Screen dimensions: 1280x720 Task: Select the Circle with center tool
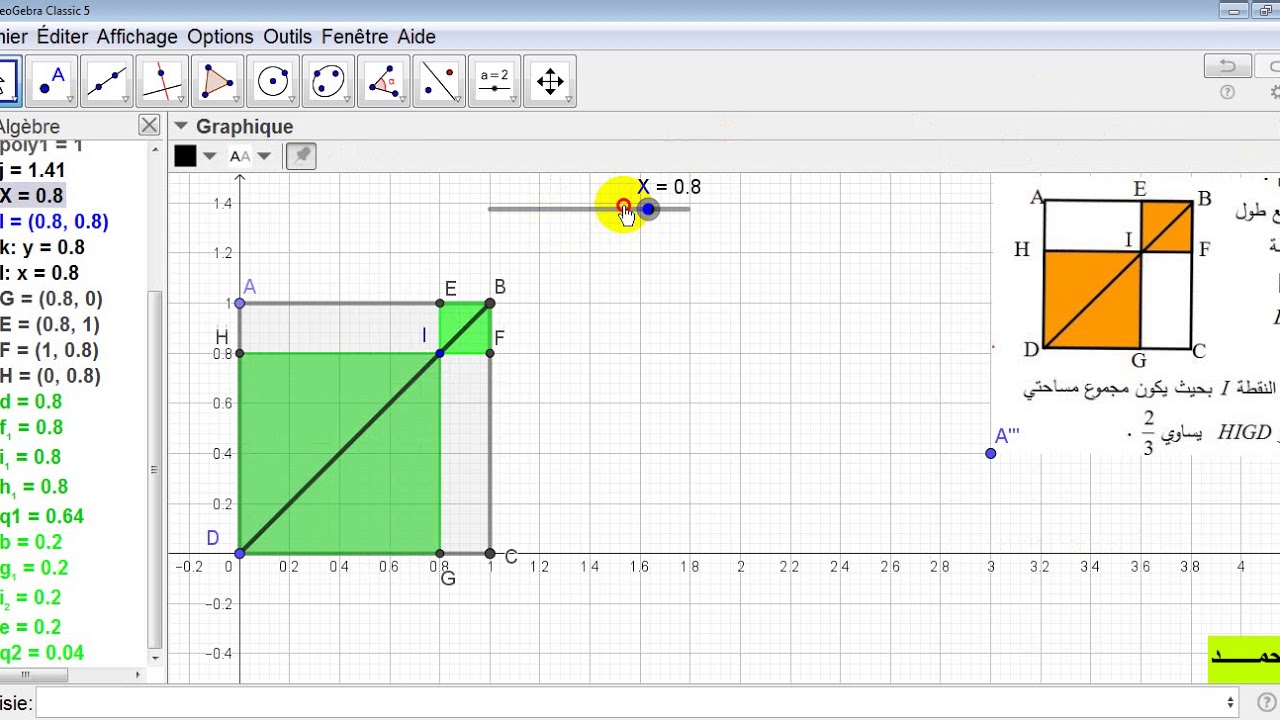coord(273,82)
